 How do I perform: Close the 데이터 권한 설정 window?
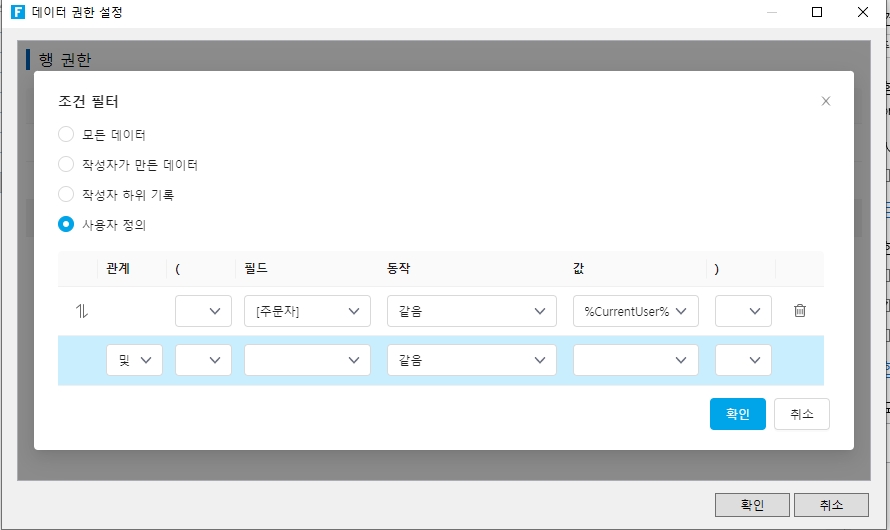(862, 13)
